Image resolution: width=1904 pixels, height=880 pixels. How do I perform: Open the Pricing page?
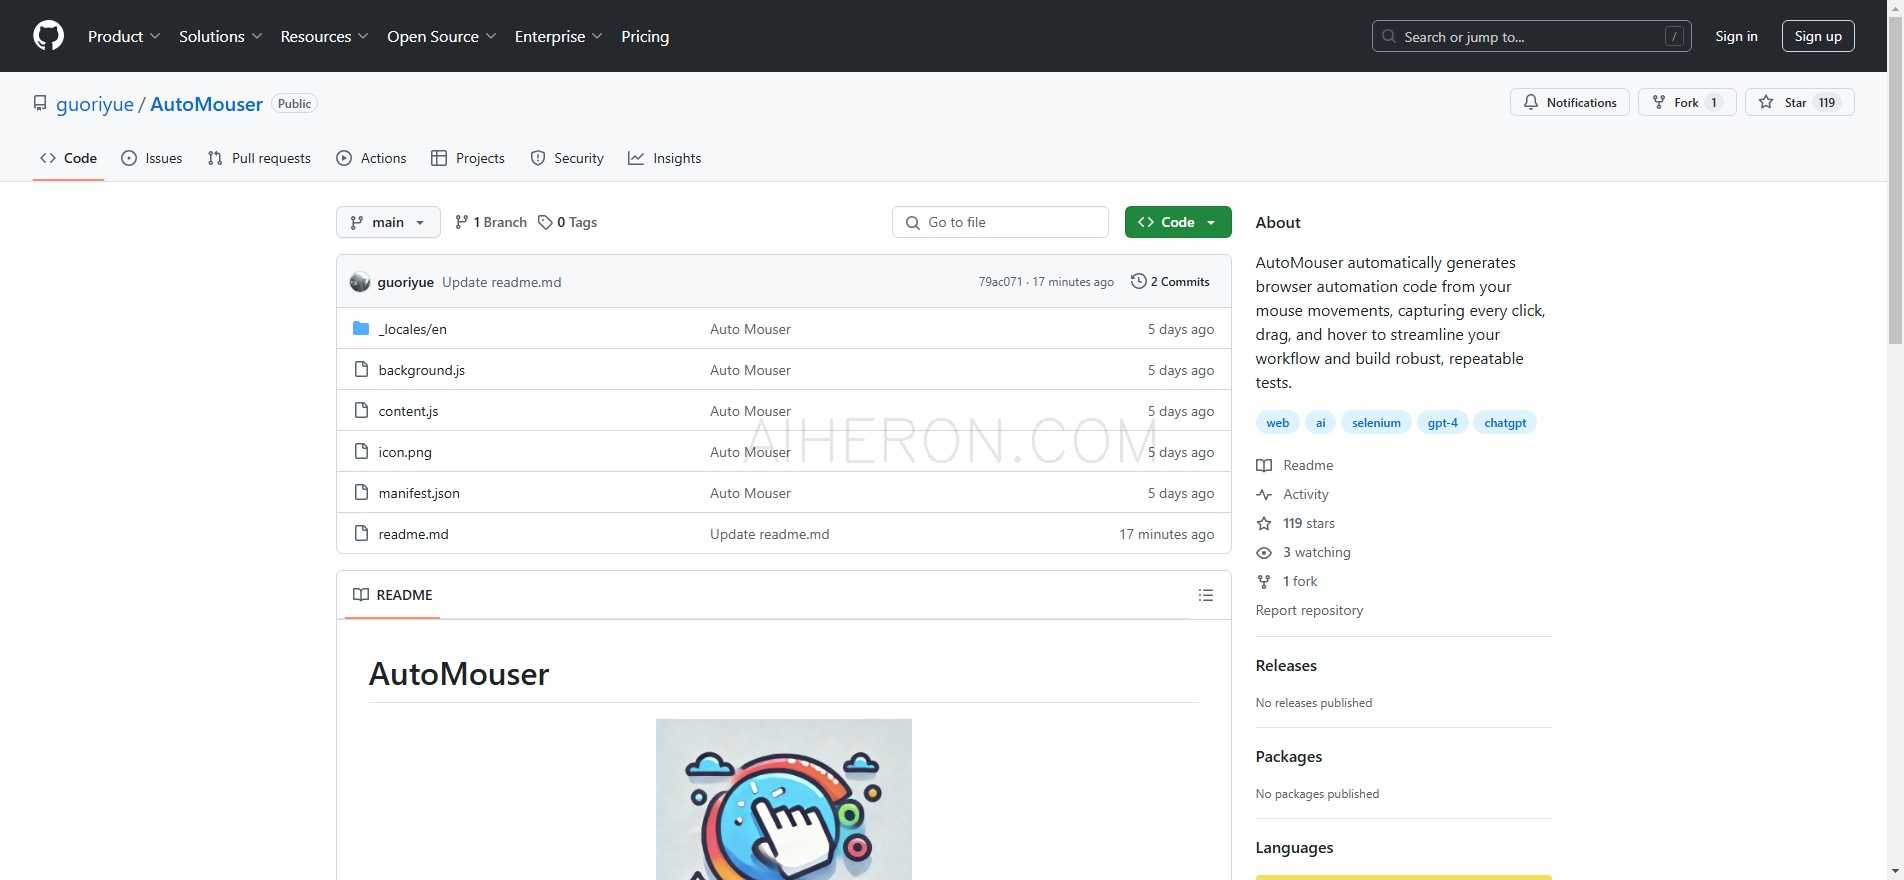coord(645,36)
